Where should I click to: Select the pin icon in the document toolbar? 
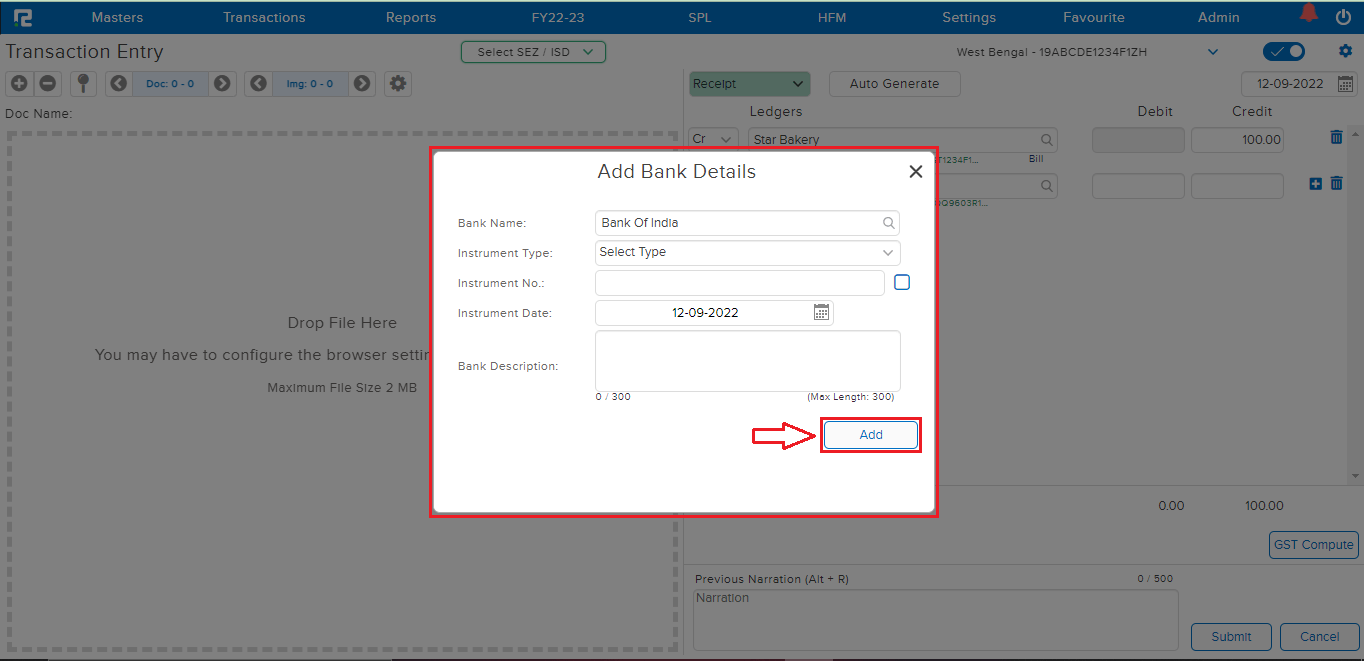pyautogui.click(x=83, y=83)
